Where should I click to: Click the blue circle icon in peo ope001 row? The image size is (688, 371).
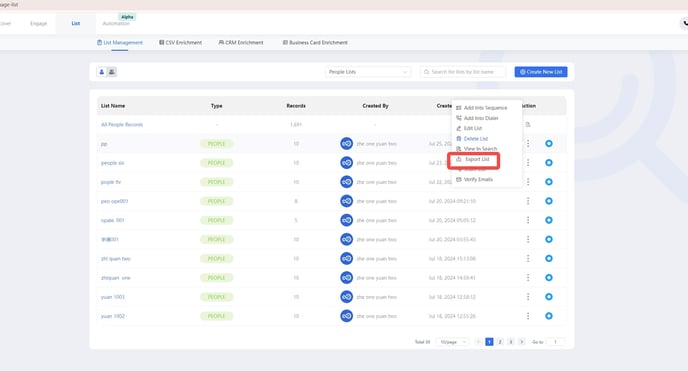click(548, 201)
